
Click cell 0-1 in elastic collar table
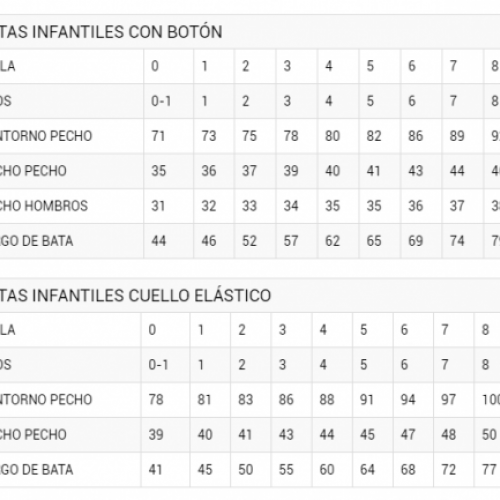[x=158, y=365]
